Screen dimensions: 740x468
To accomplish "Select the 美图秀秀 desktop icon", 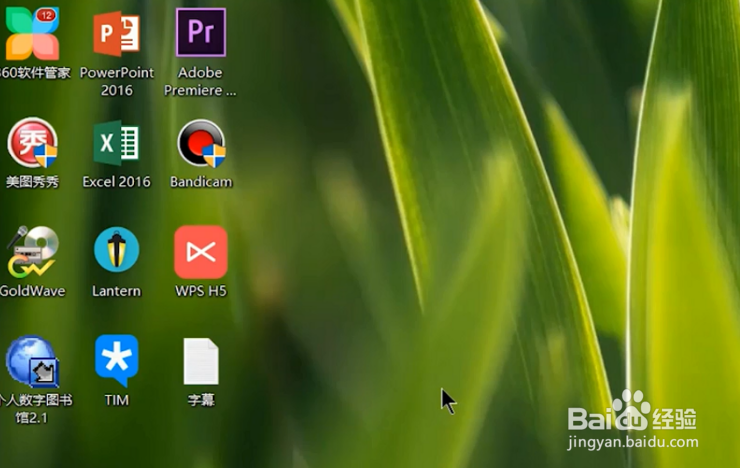I will tap(32, 143).
